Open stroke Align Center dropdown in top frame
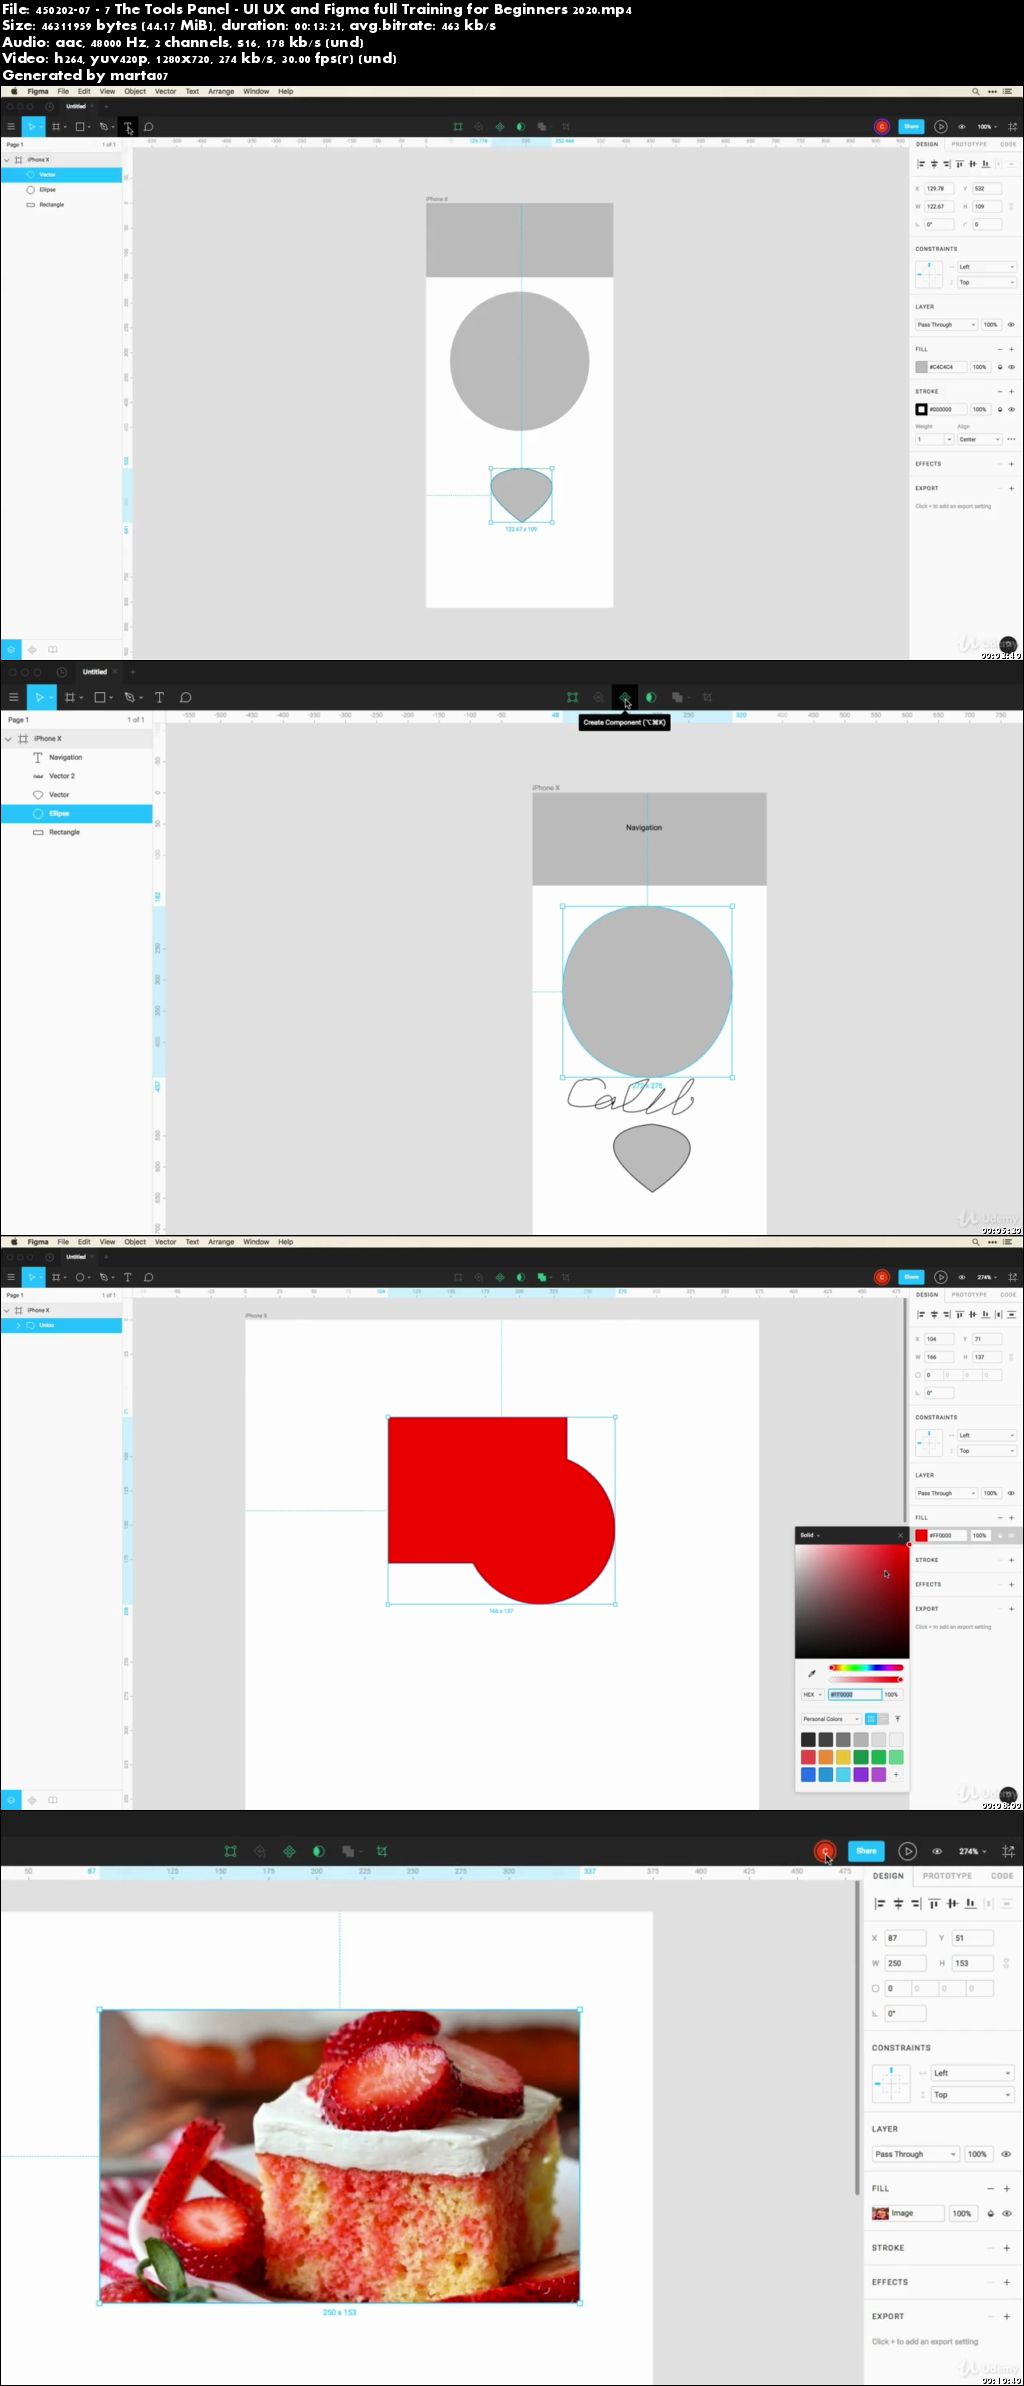 [979, 439]
